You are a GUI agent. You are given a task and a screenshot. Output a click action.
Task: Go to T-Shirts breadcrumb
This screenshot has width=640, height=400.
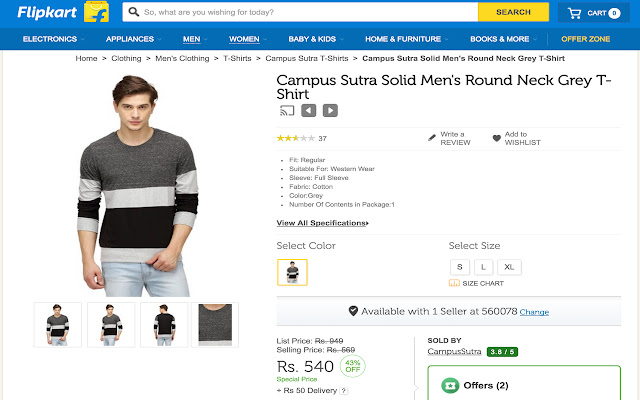(237, 58)
